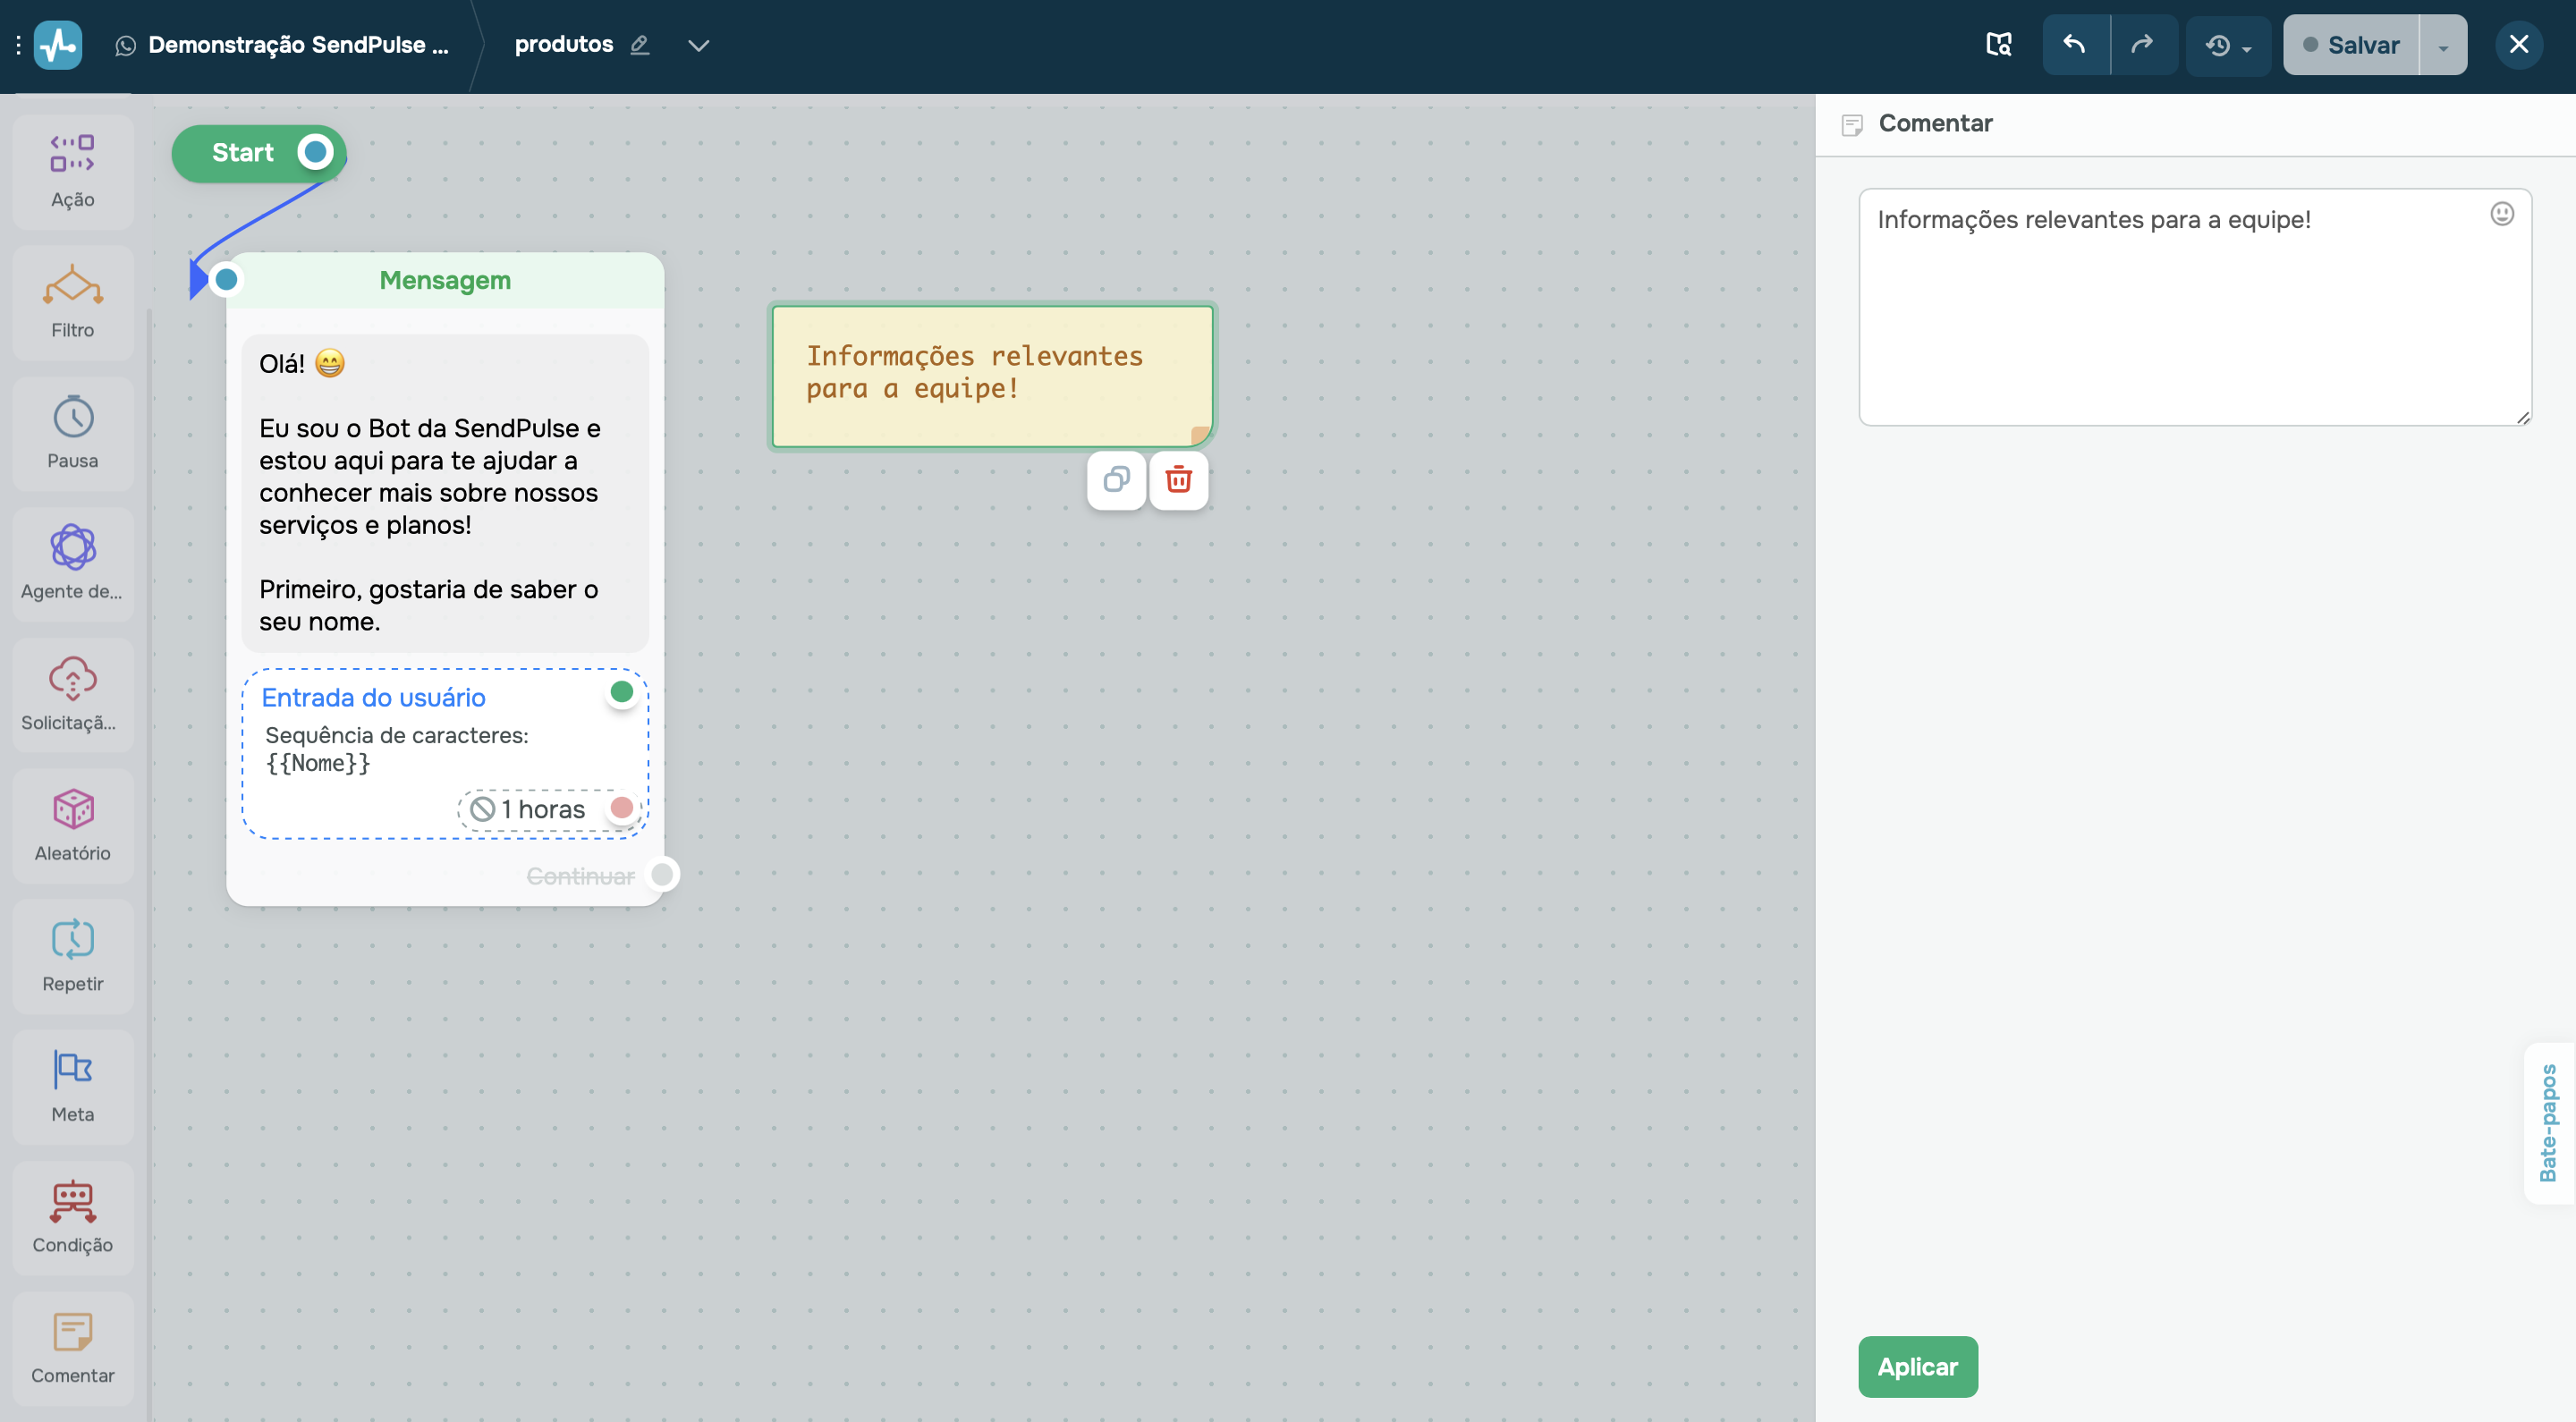Click the Mensagem block input connector
The image size is (2576, 1422).
coord(227,280)
